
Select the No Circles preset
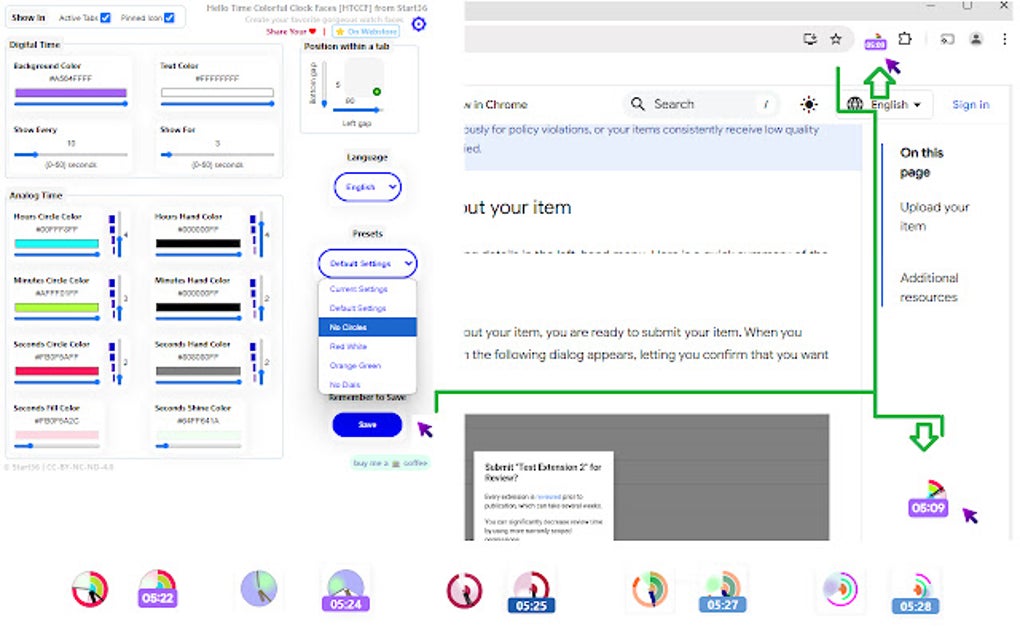coord(347,327)
